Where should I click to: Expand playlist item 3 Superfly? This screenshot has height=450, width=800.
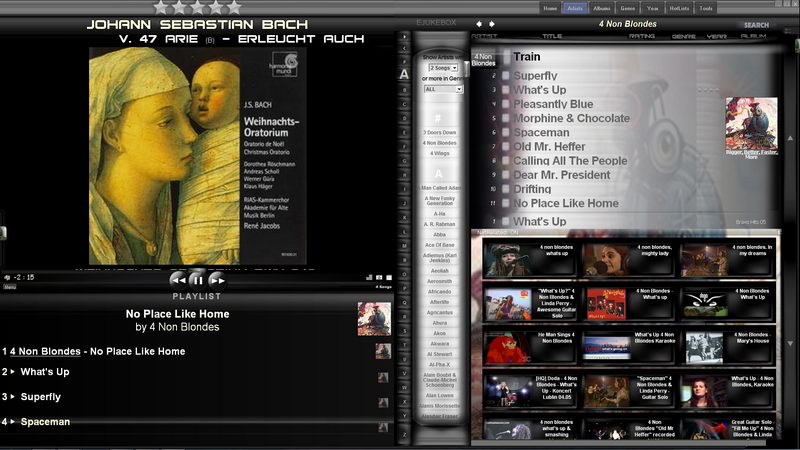pyautogui.click(x=13, y=396)
